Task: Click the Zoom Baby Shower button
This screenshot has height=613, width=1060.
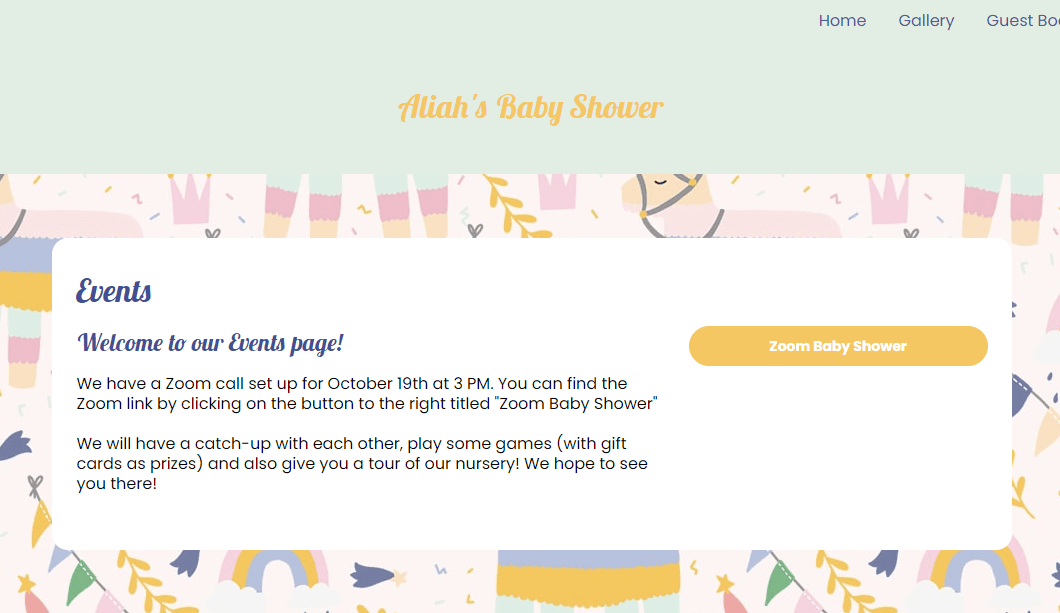Action: tap(838, 345)
